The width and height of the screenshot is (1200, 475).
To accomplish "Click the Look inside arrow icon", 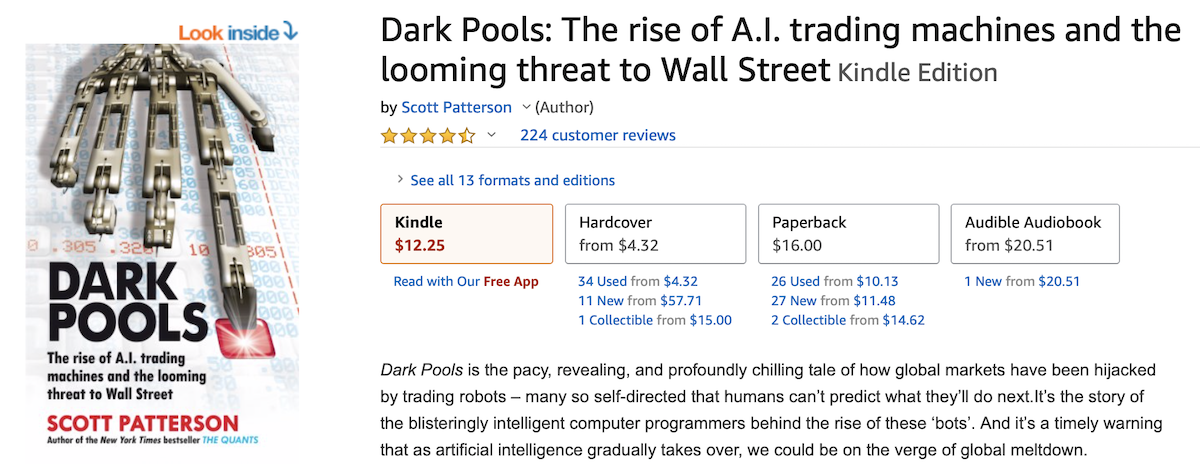I will click(x=291, y=30).
